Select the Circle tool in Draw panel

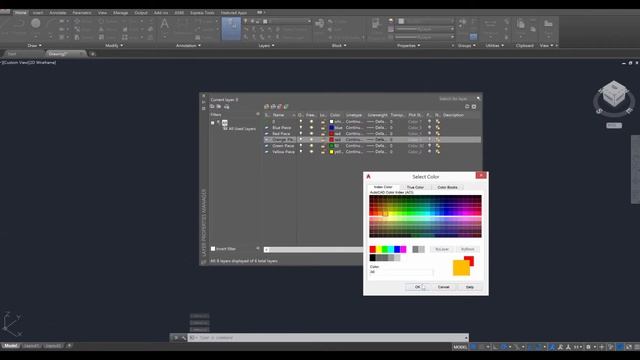[x=36, y=23]
